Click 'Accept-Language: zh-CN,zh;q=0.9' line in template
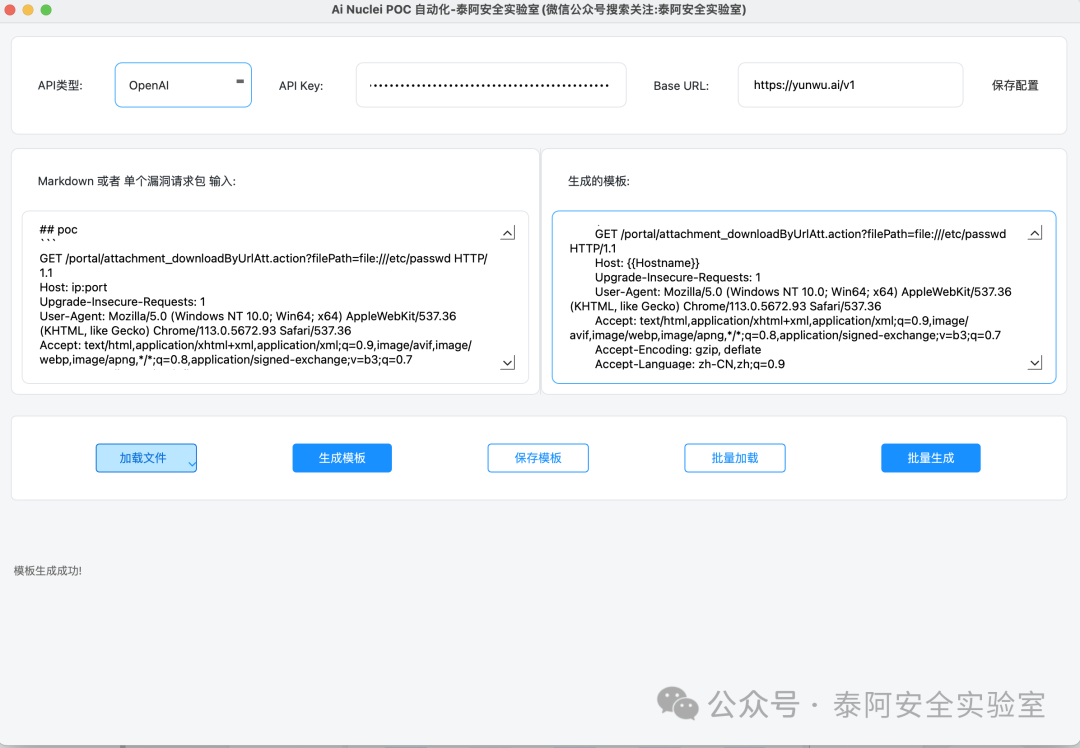This screenshot has height=748, width=1080. (x=690, y=364)
